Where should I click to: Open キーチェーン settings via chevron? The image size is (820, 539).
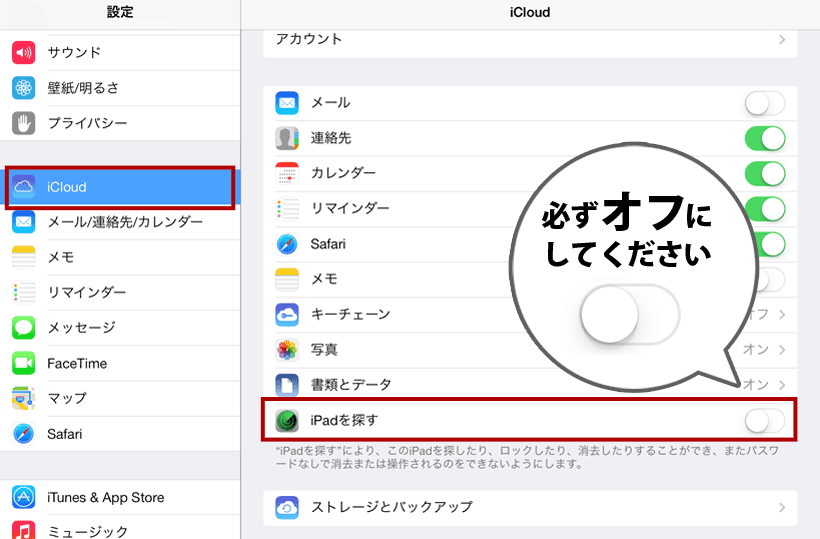(x=782, y=314)
